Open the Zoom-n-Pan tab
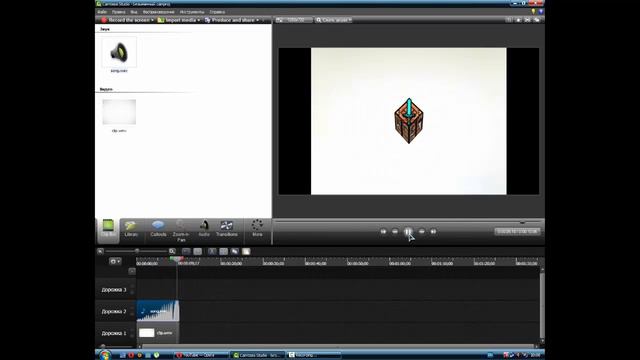The height and width of the screenshot is (360, 640). coord(181,231)
